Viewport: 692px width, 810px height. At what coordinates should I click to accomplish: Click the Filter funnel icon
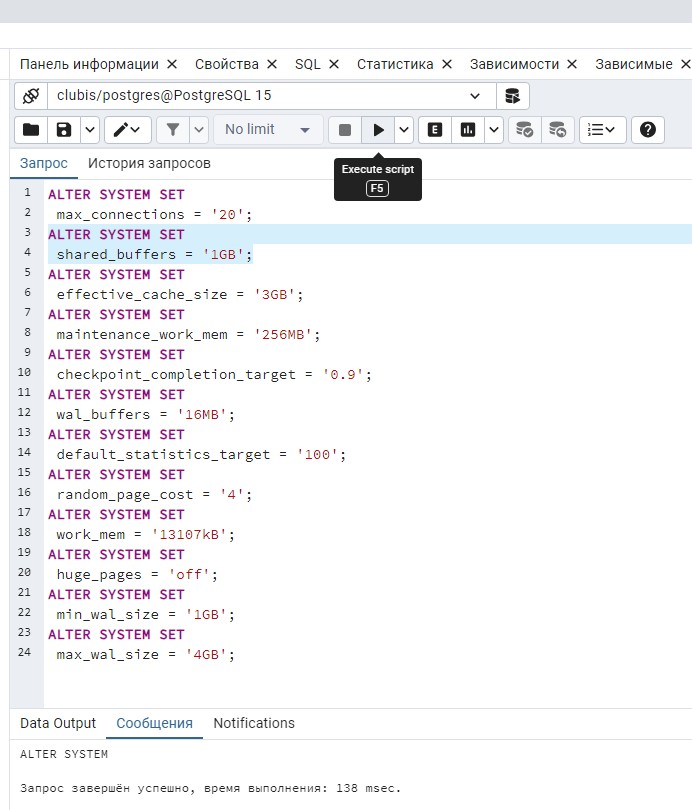(173, 130)
